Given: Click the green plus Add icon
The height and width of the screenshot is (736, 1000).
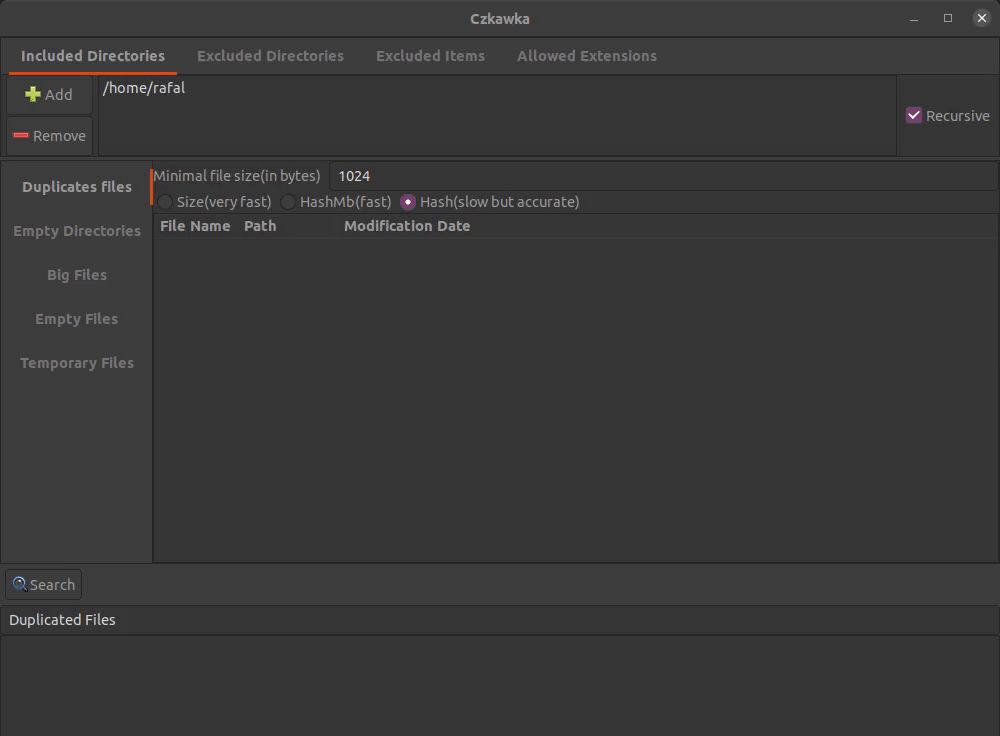Looking at the screenshot, I should 33,94.
